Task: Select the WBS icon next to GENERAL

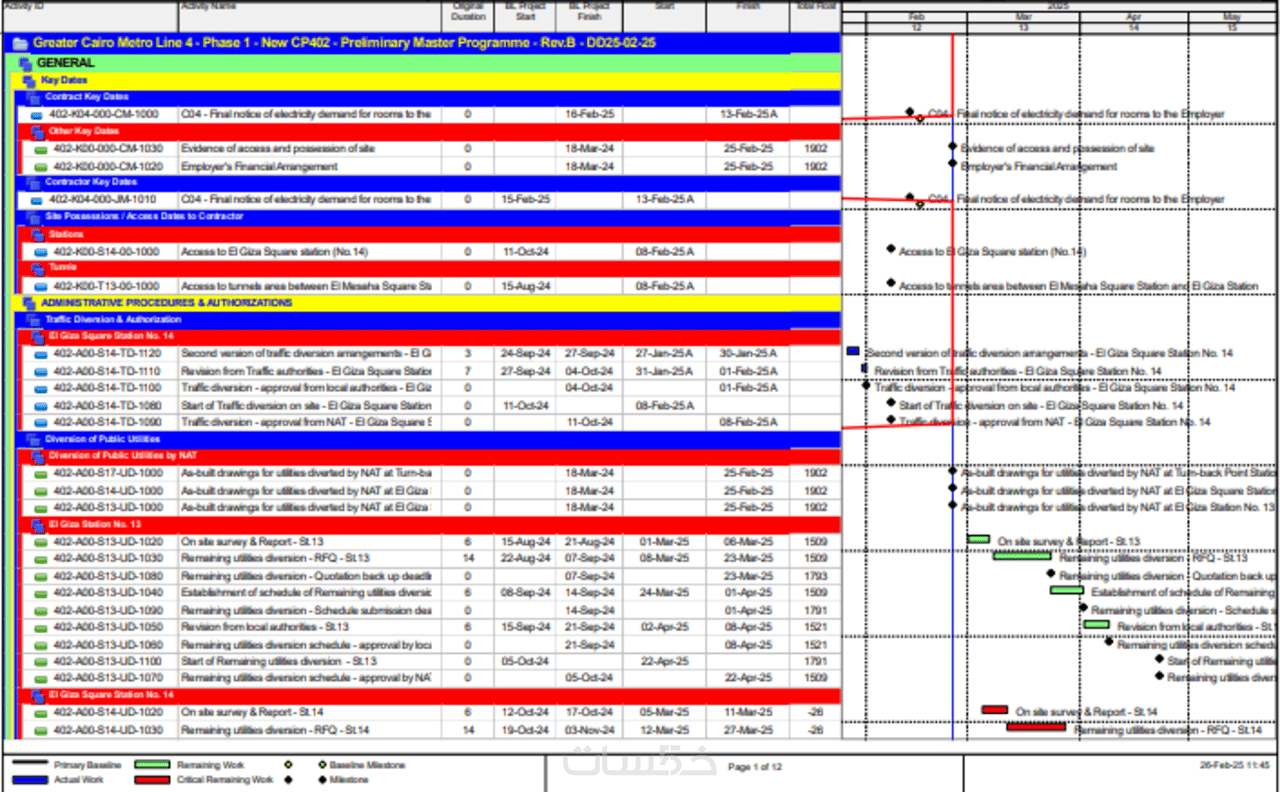Action: click(x=26, y=63)
